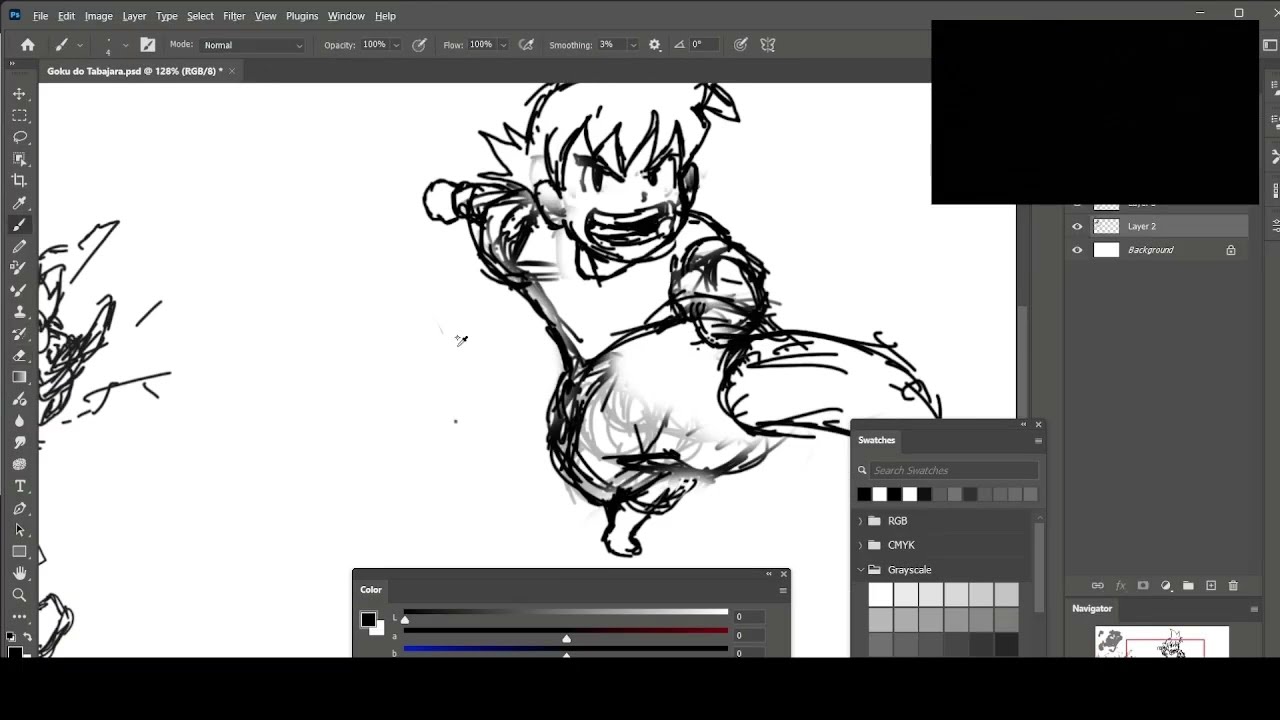
Task: Select the Path Selection tool
Action: [x=19, y=530]
